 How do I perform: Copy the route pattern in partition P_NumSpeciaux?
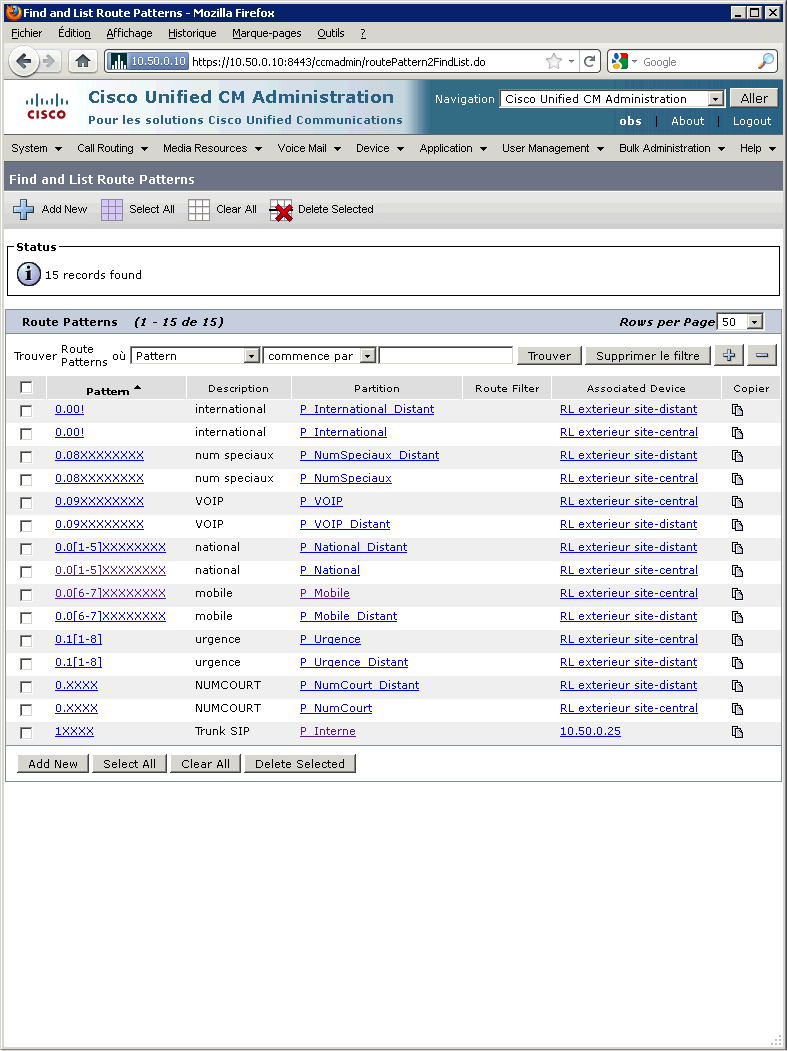coord(737,479)
